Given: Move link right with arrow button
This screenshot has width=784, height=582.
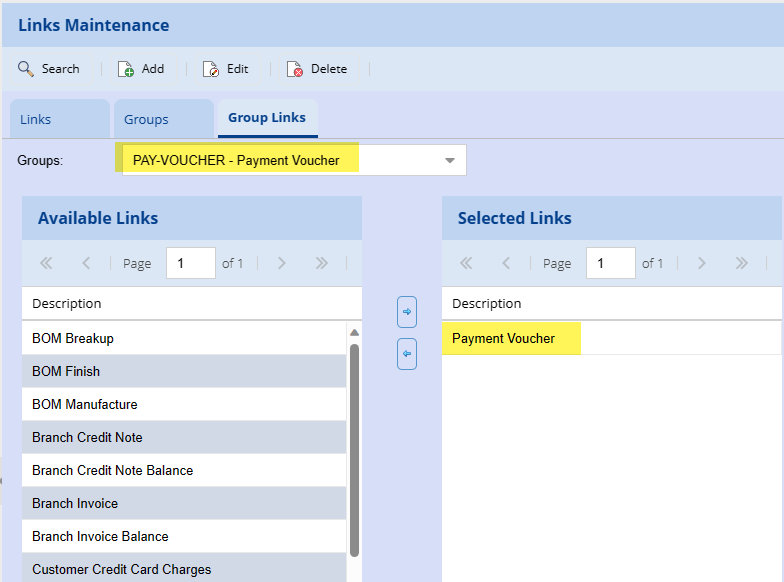Looking at the screenshot, I should [407, 312].
